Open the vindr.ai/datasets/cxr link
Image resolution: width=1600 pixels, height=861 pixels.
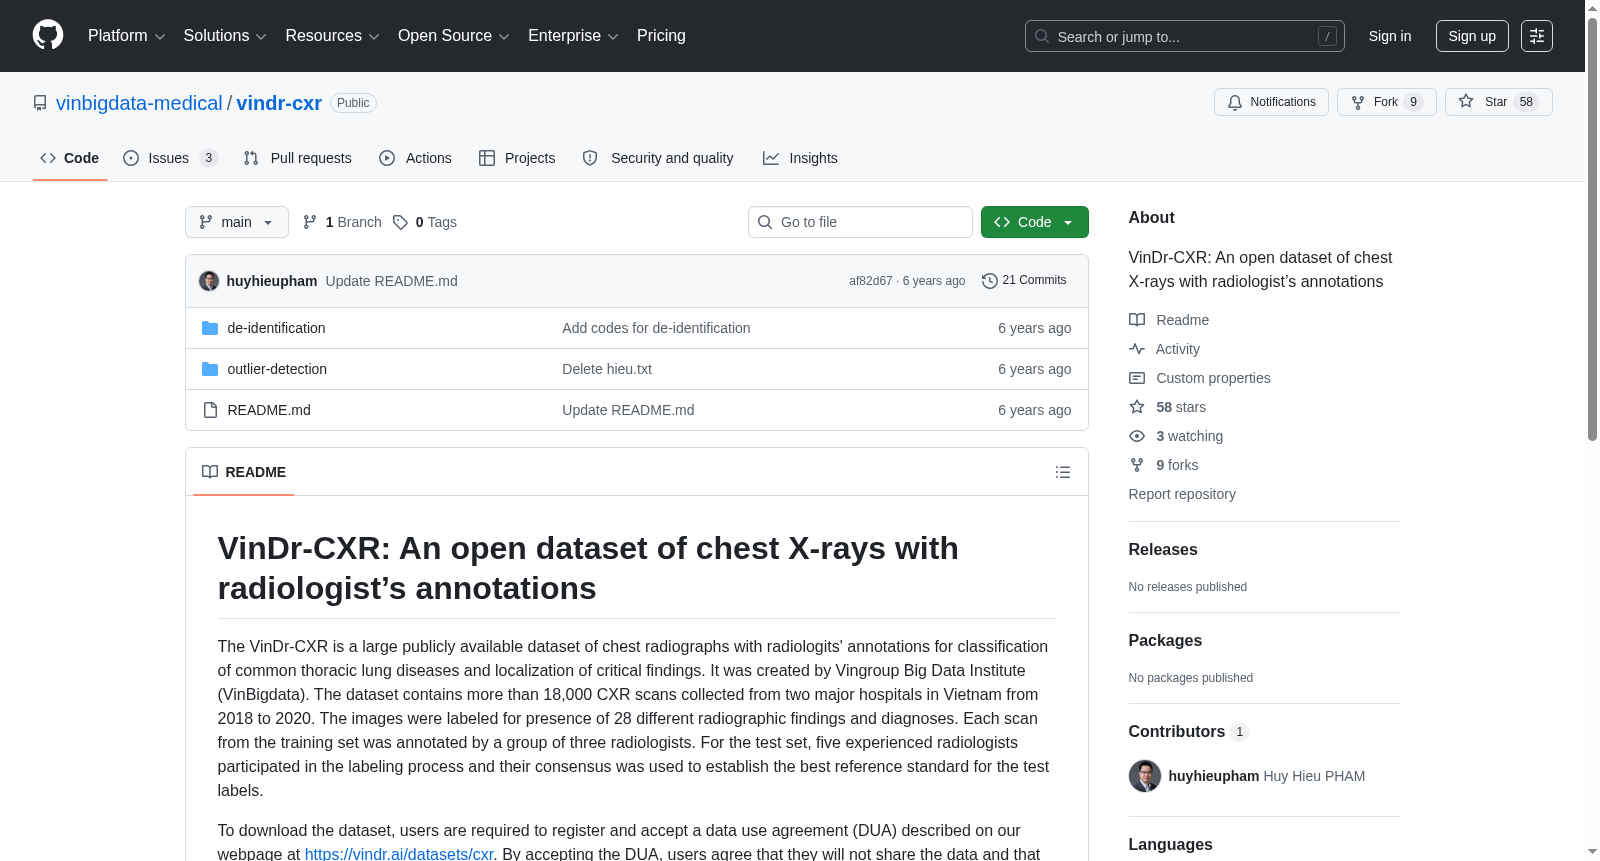[x=399, y=853]
